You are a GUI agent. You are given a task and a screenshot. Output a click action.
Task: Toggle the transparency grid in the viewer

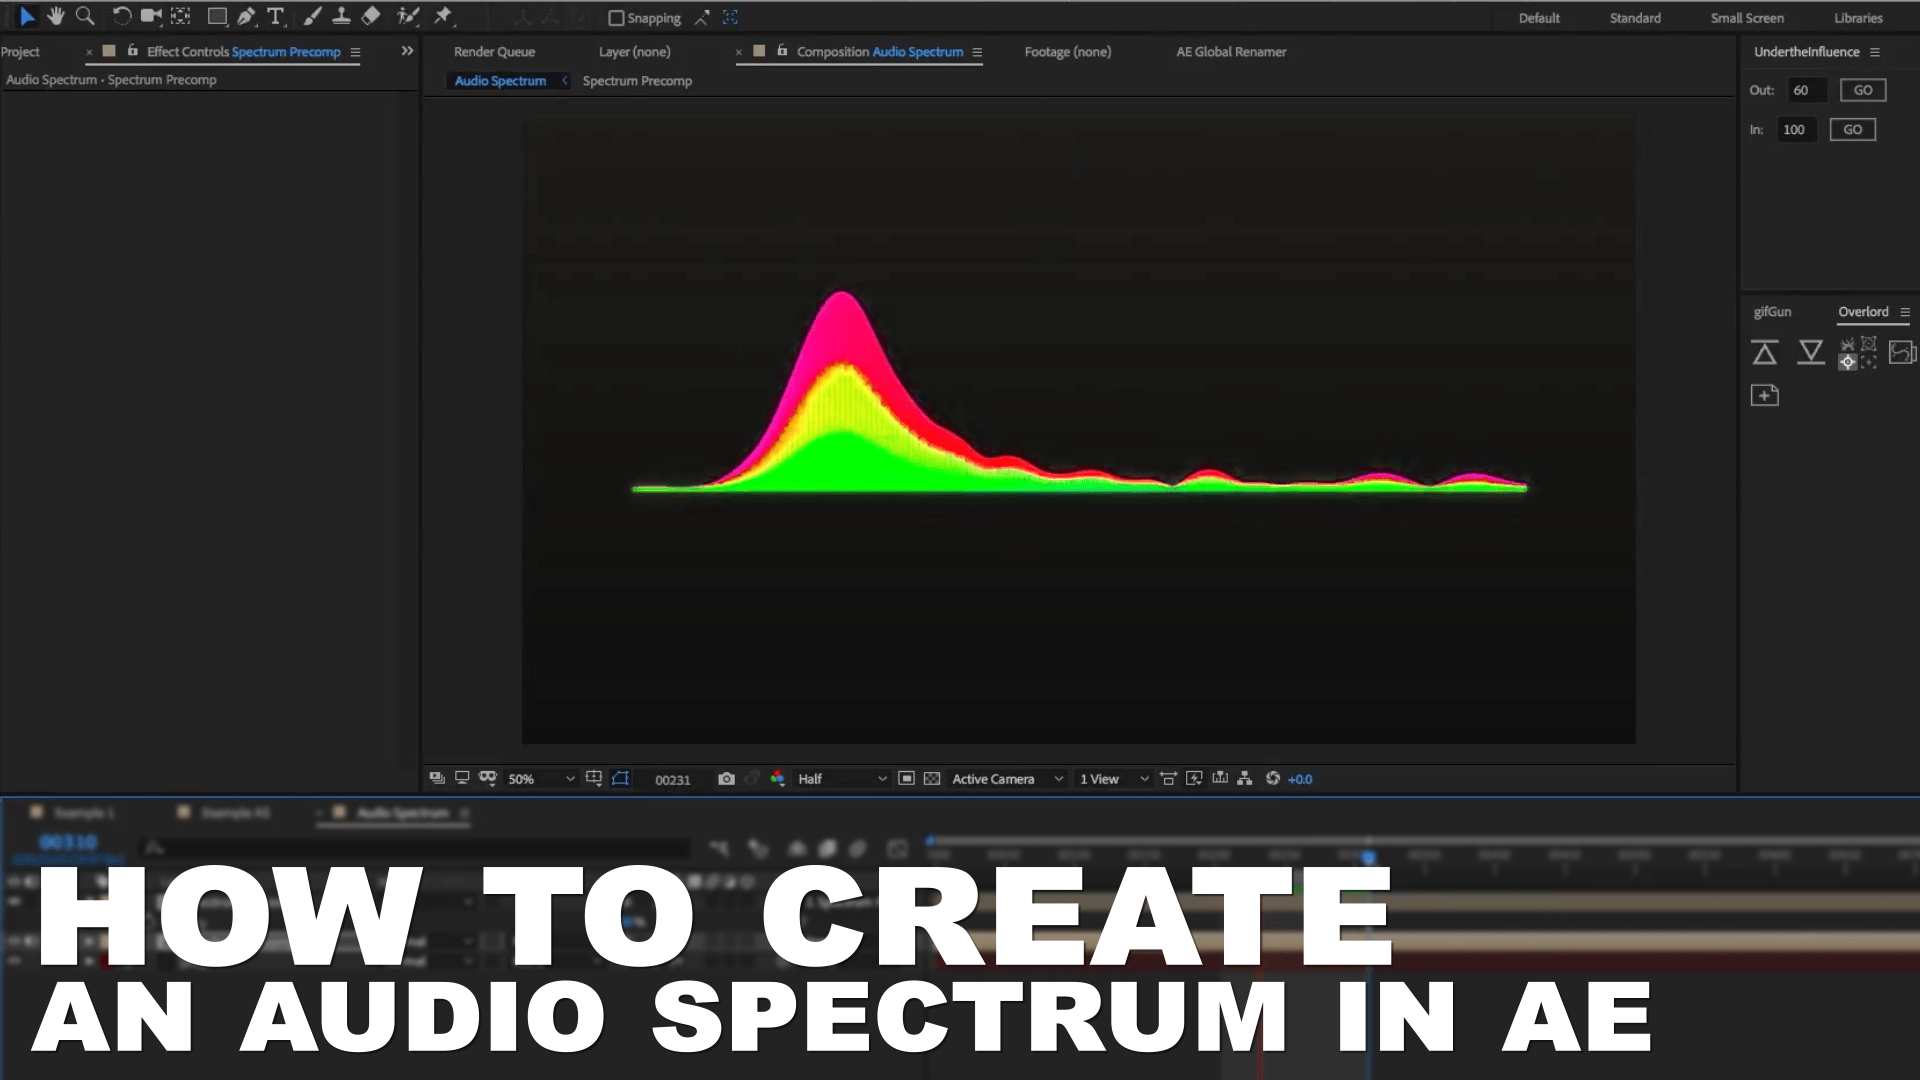tap(931, 778)
